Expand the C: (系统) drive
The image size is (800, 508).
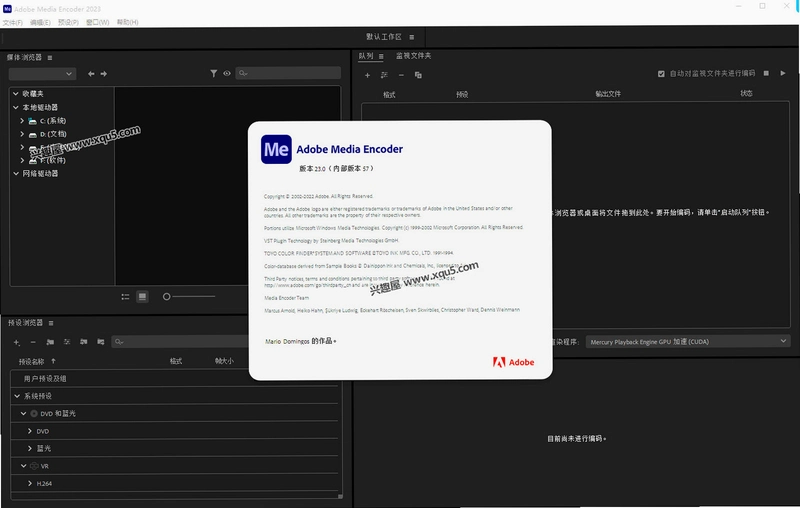[22, 121]
